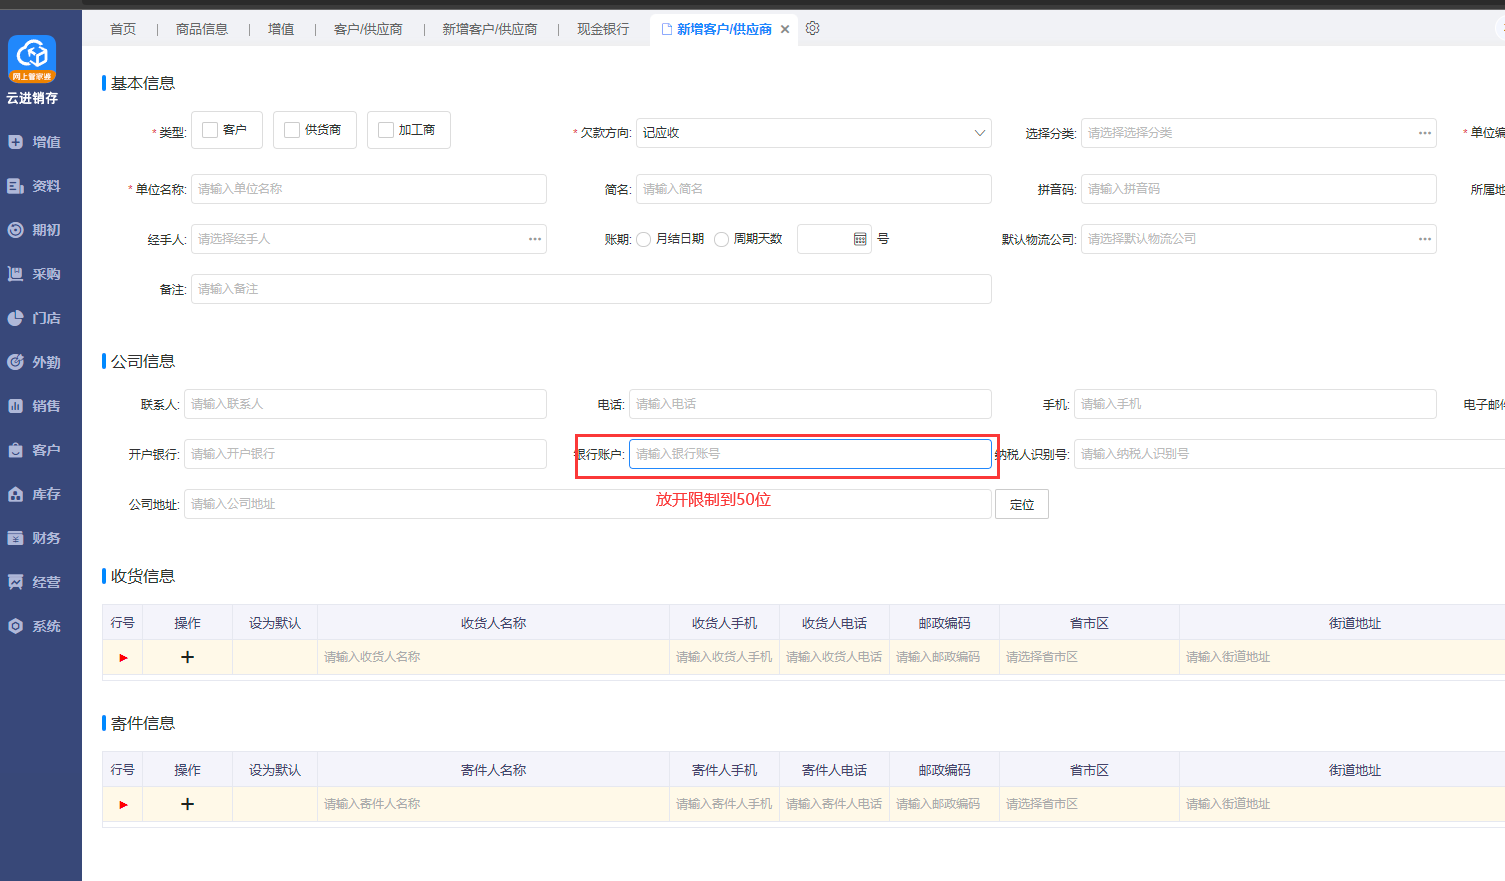Select the 周期天数 radio option
The image size is (1505, 881).
[722, 239]
